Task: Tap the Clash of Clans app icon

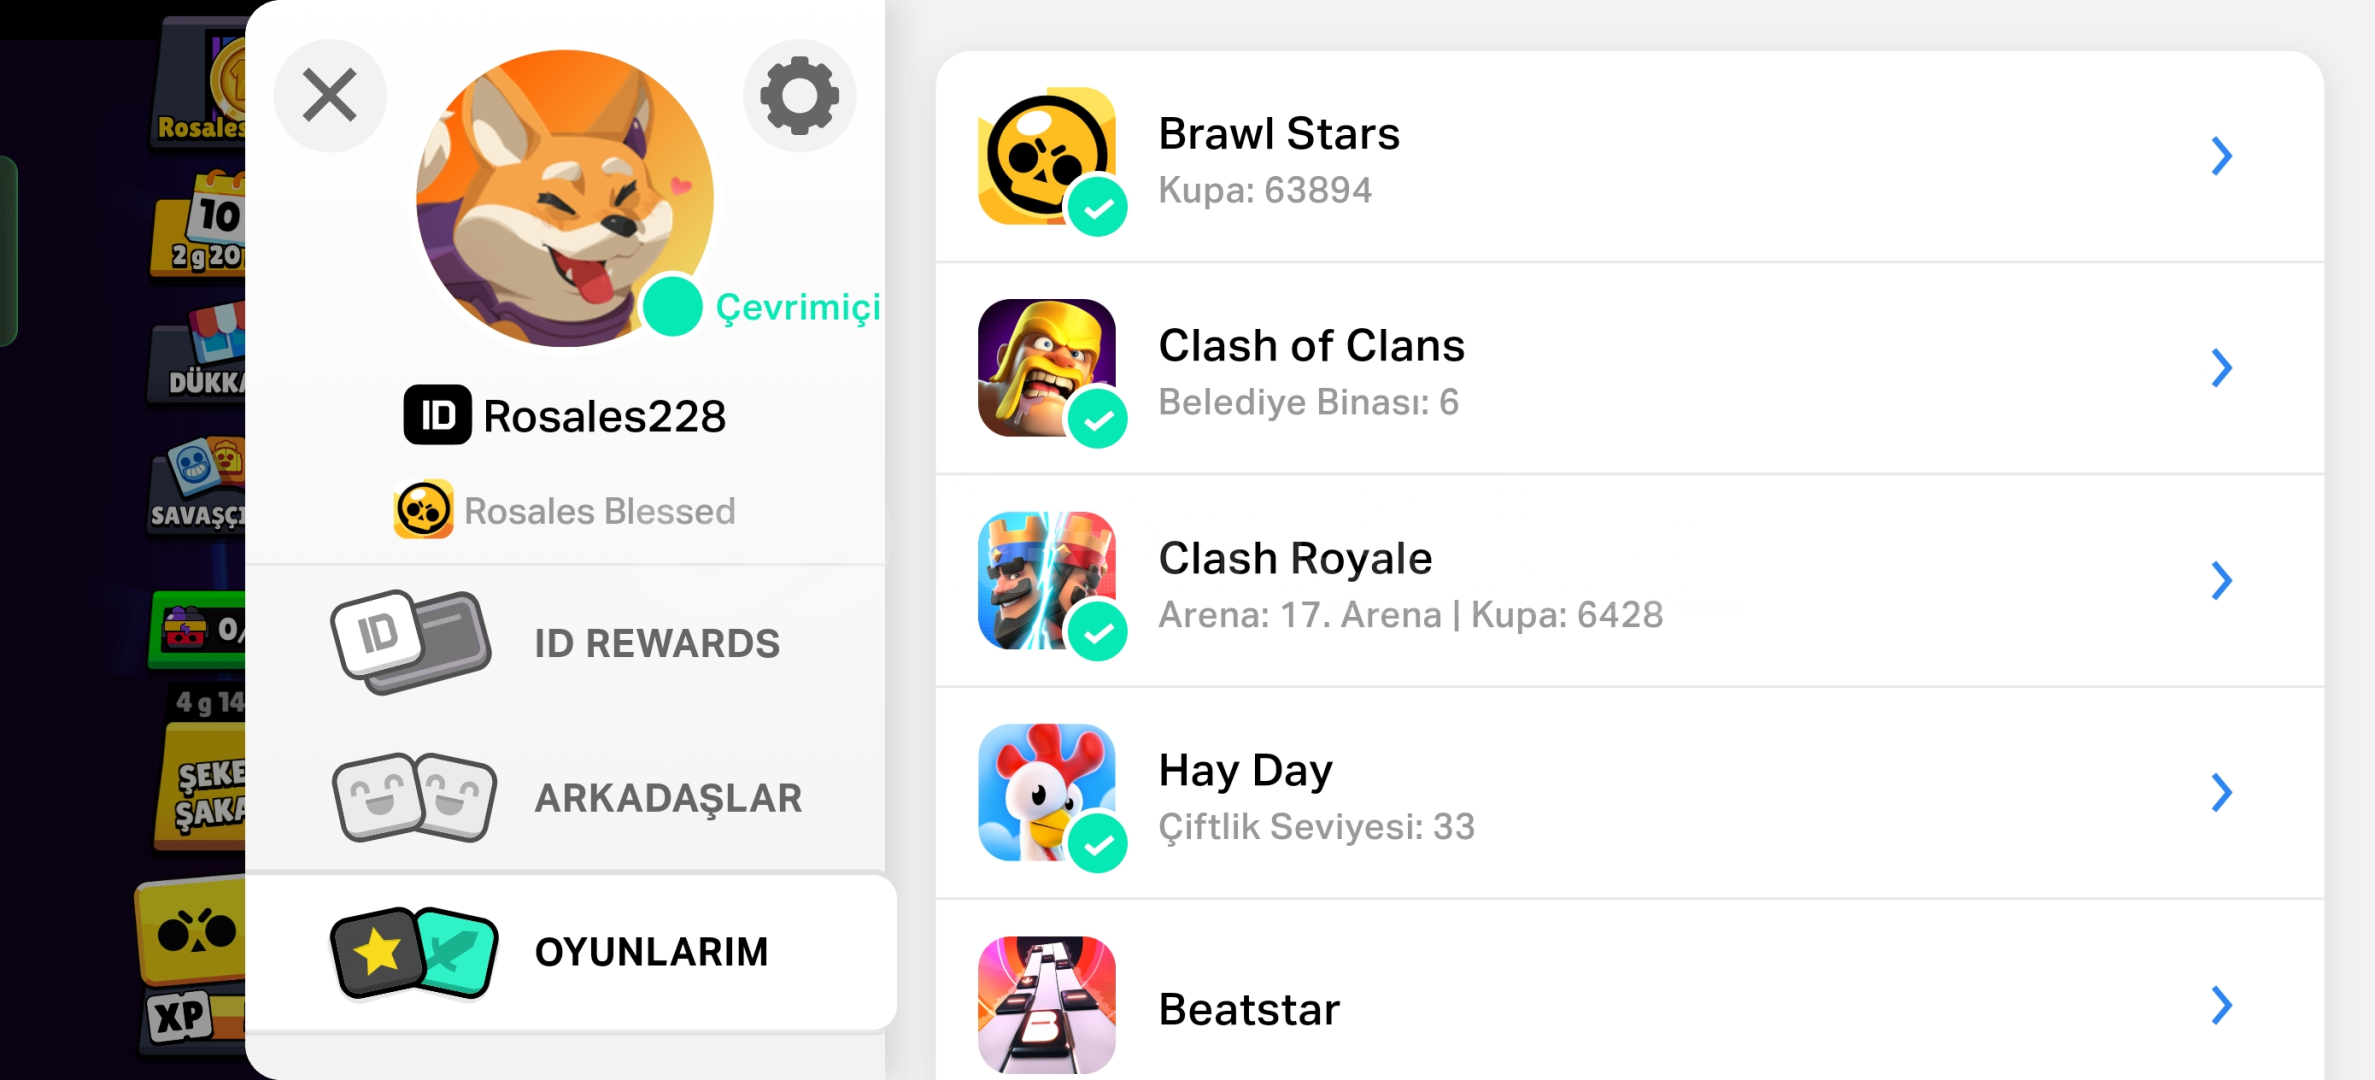Action: click(1047, 368)
